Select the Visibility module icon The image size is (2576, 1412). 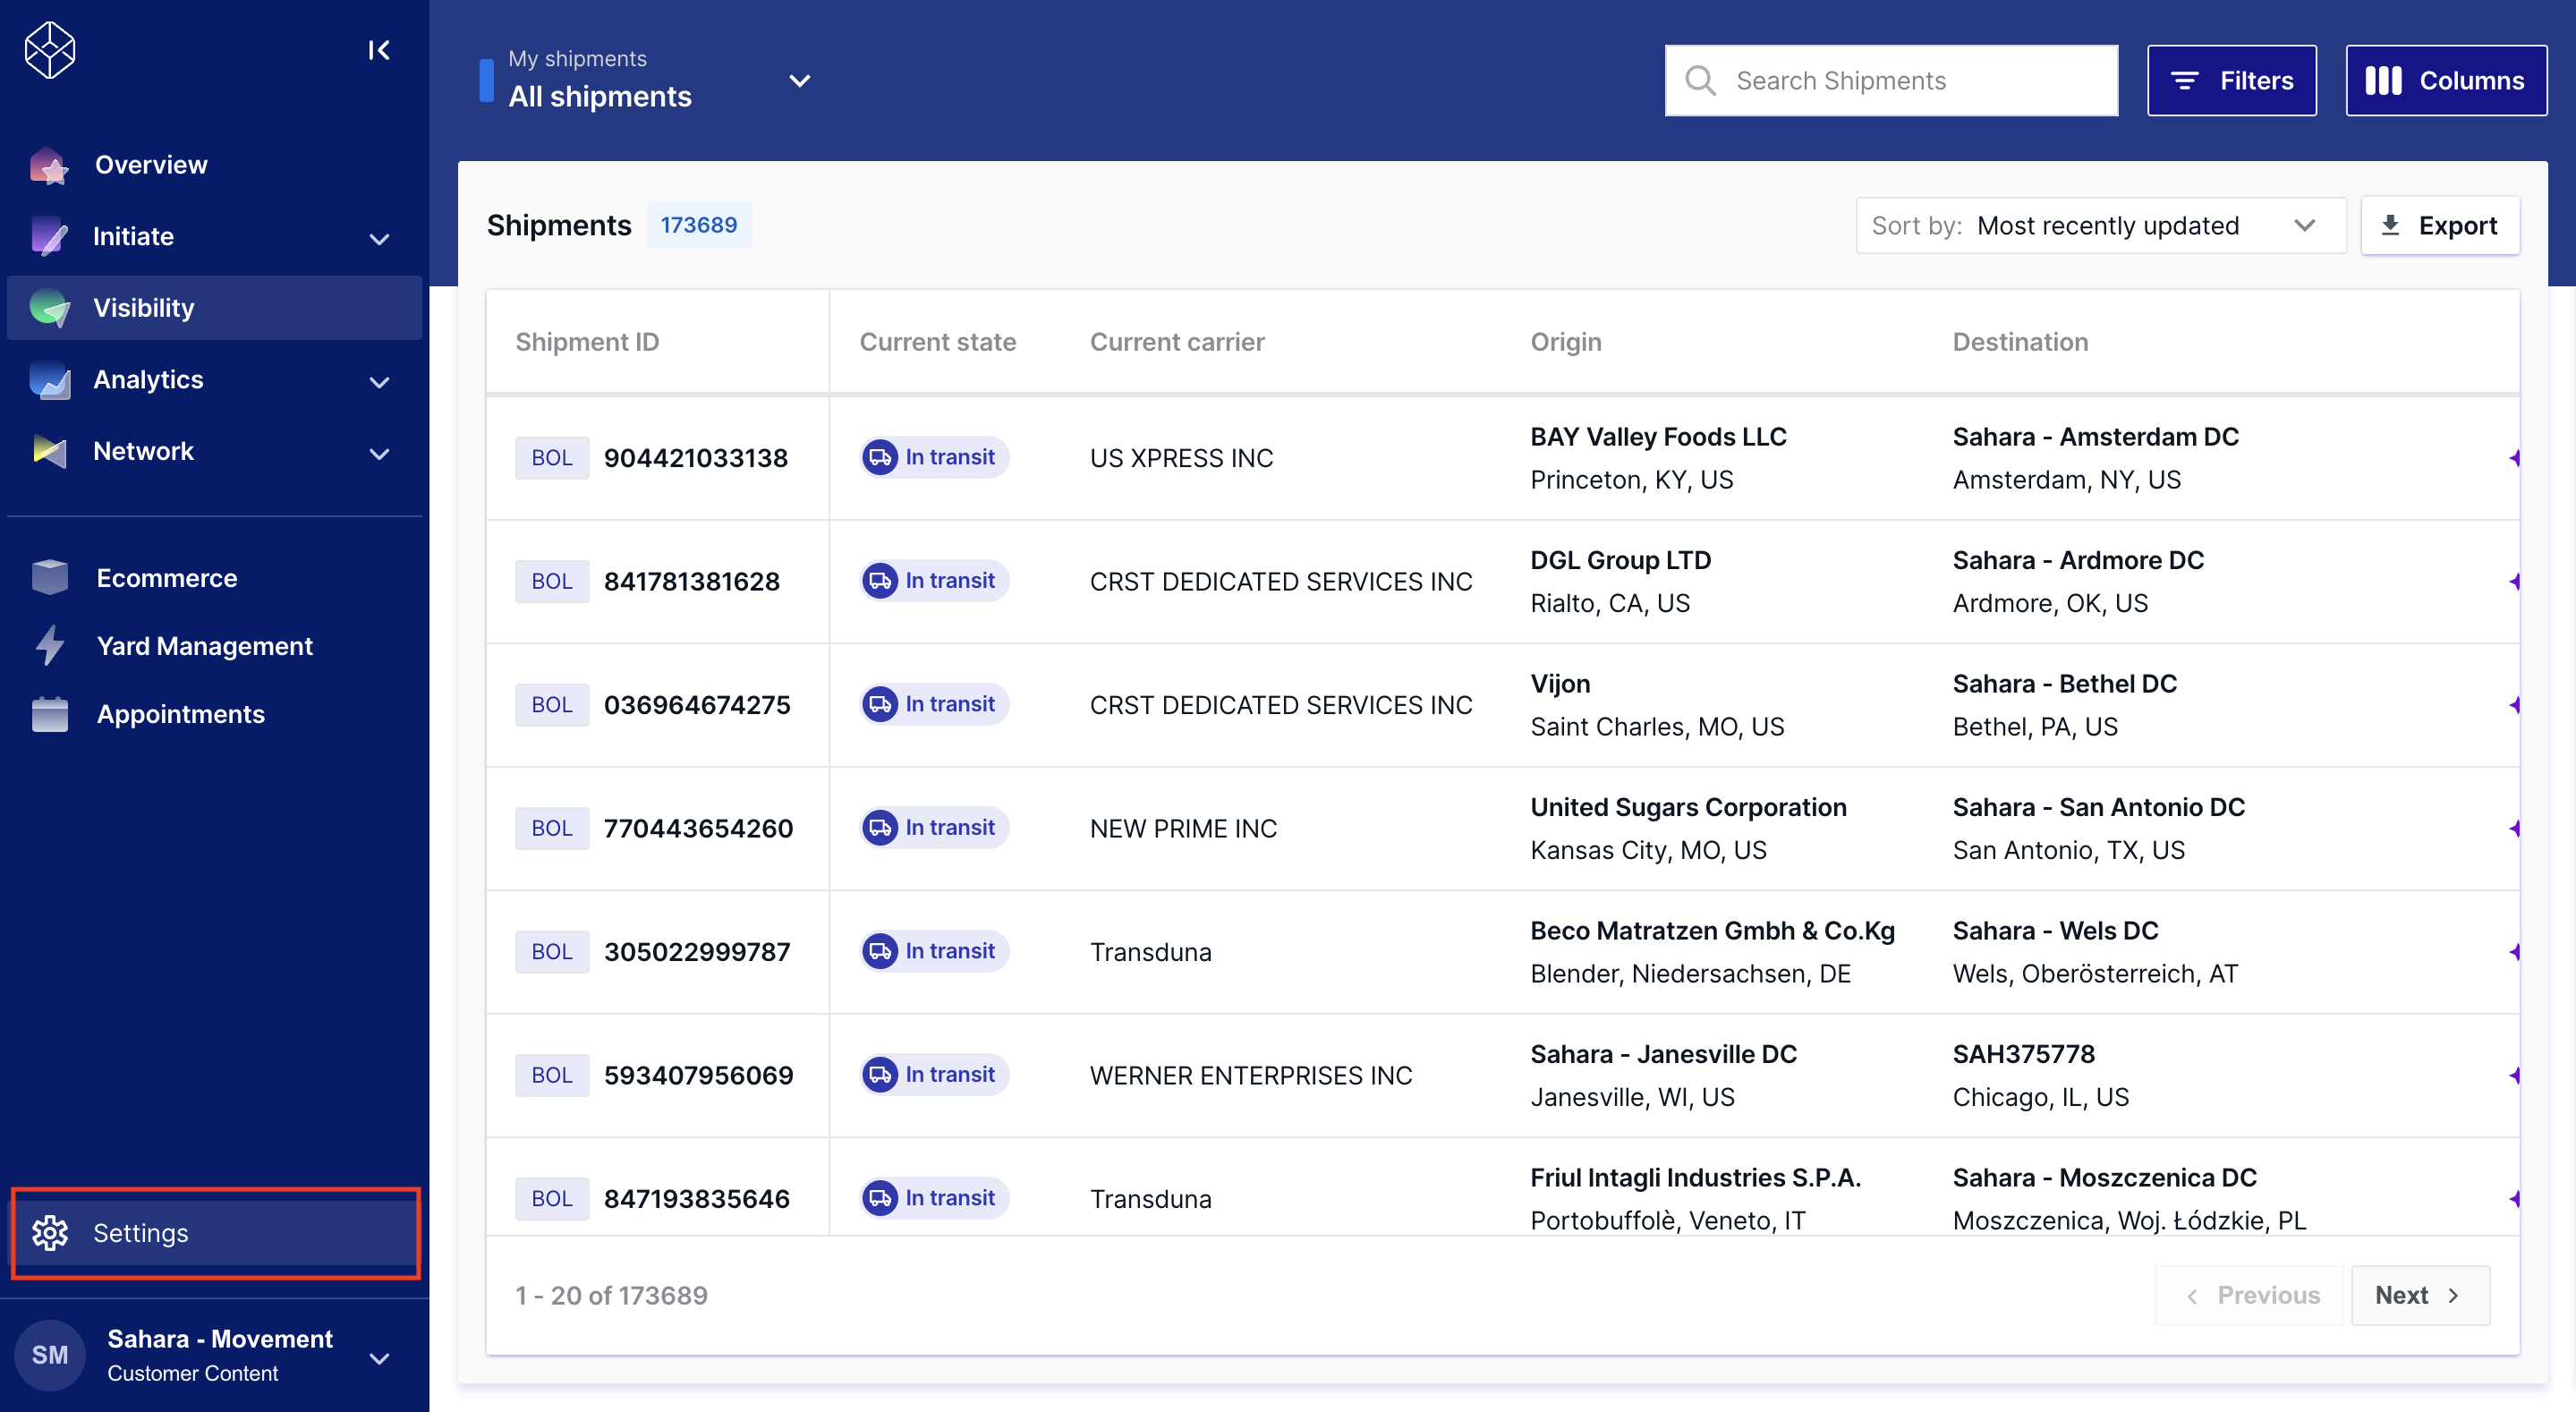pyautogui.click(x=49, y=307)
